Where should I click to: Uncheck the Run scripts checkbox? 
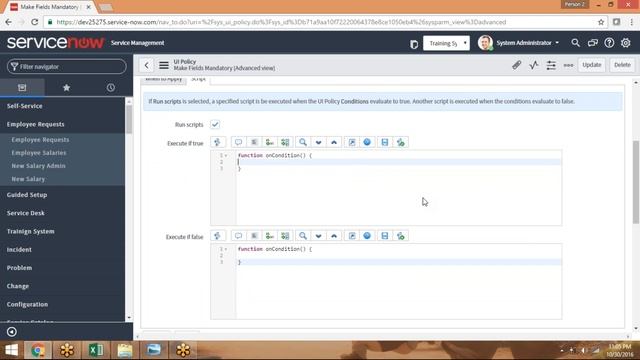[x=215, y=124]
